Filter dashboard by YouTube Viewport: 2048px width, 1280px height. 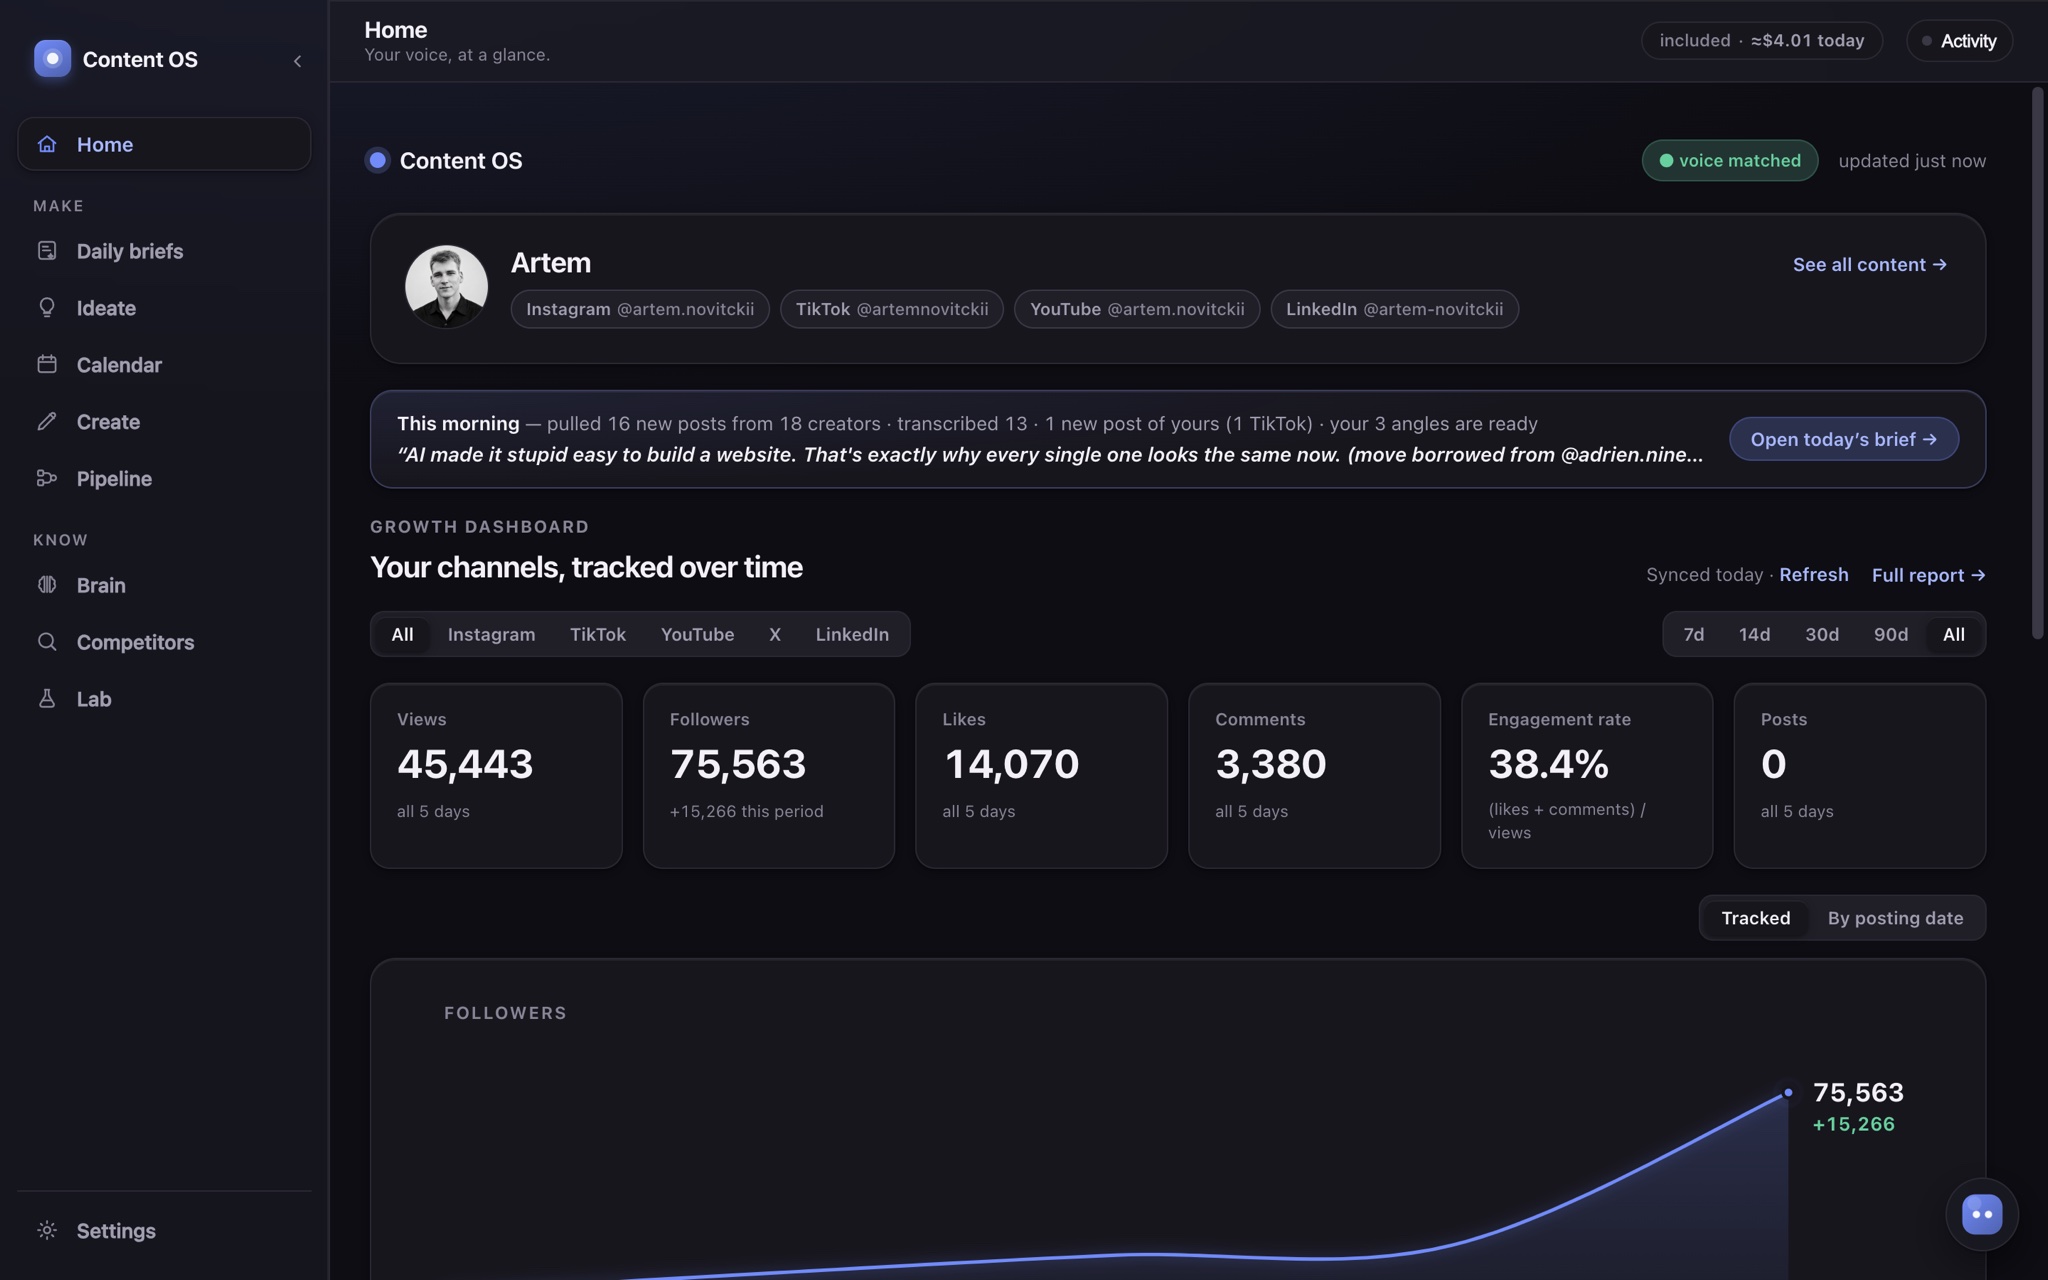coord(697,634)
